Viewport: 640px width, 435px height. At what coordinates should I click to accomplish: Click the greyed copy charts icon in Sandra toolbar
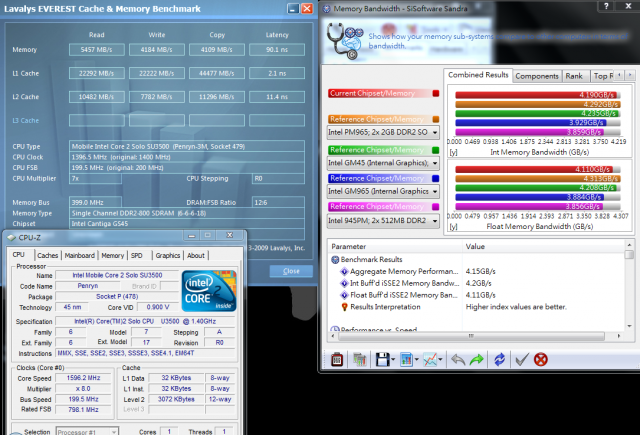point(359,360)
